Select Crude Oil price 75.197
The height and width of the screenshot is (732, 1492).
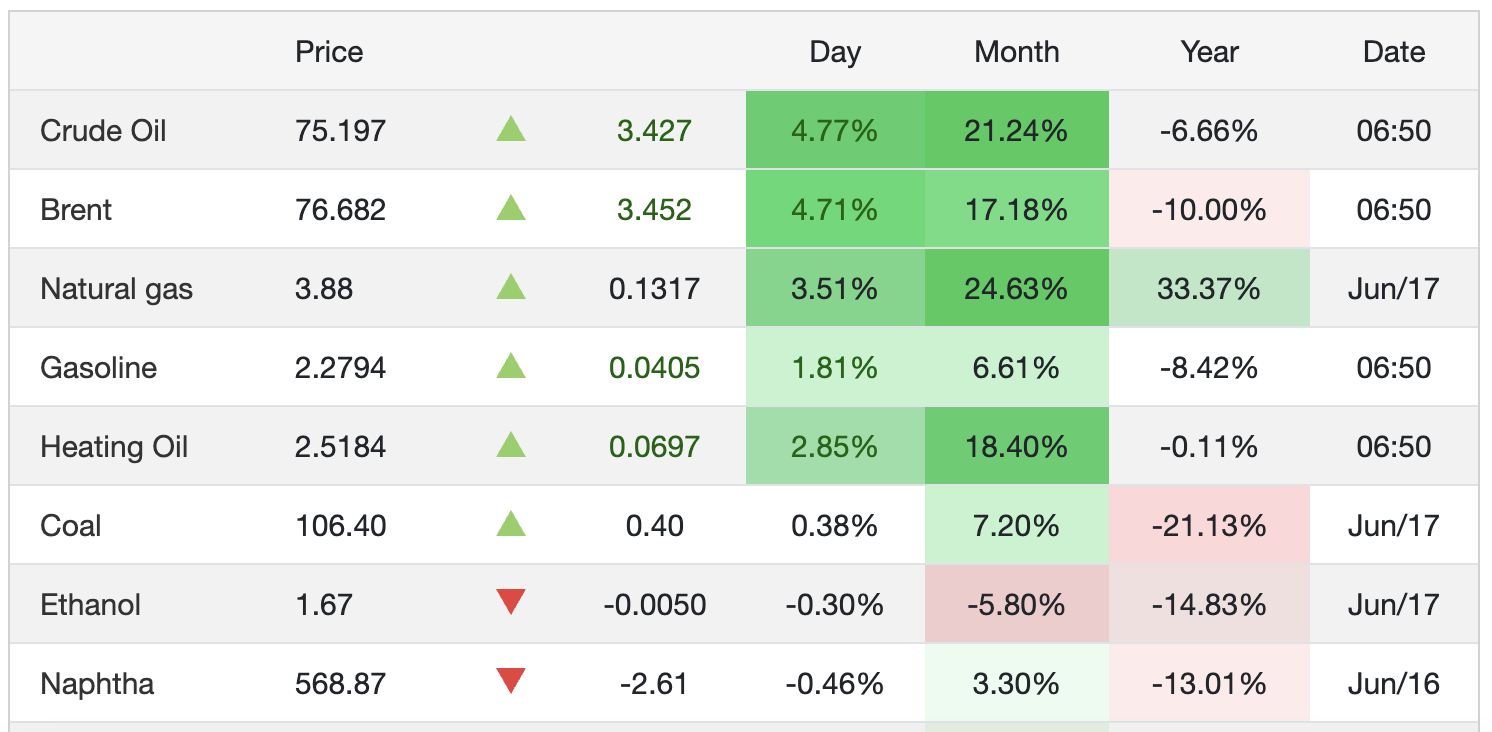(340, 131)
